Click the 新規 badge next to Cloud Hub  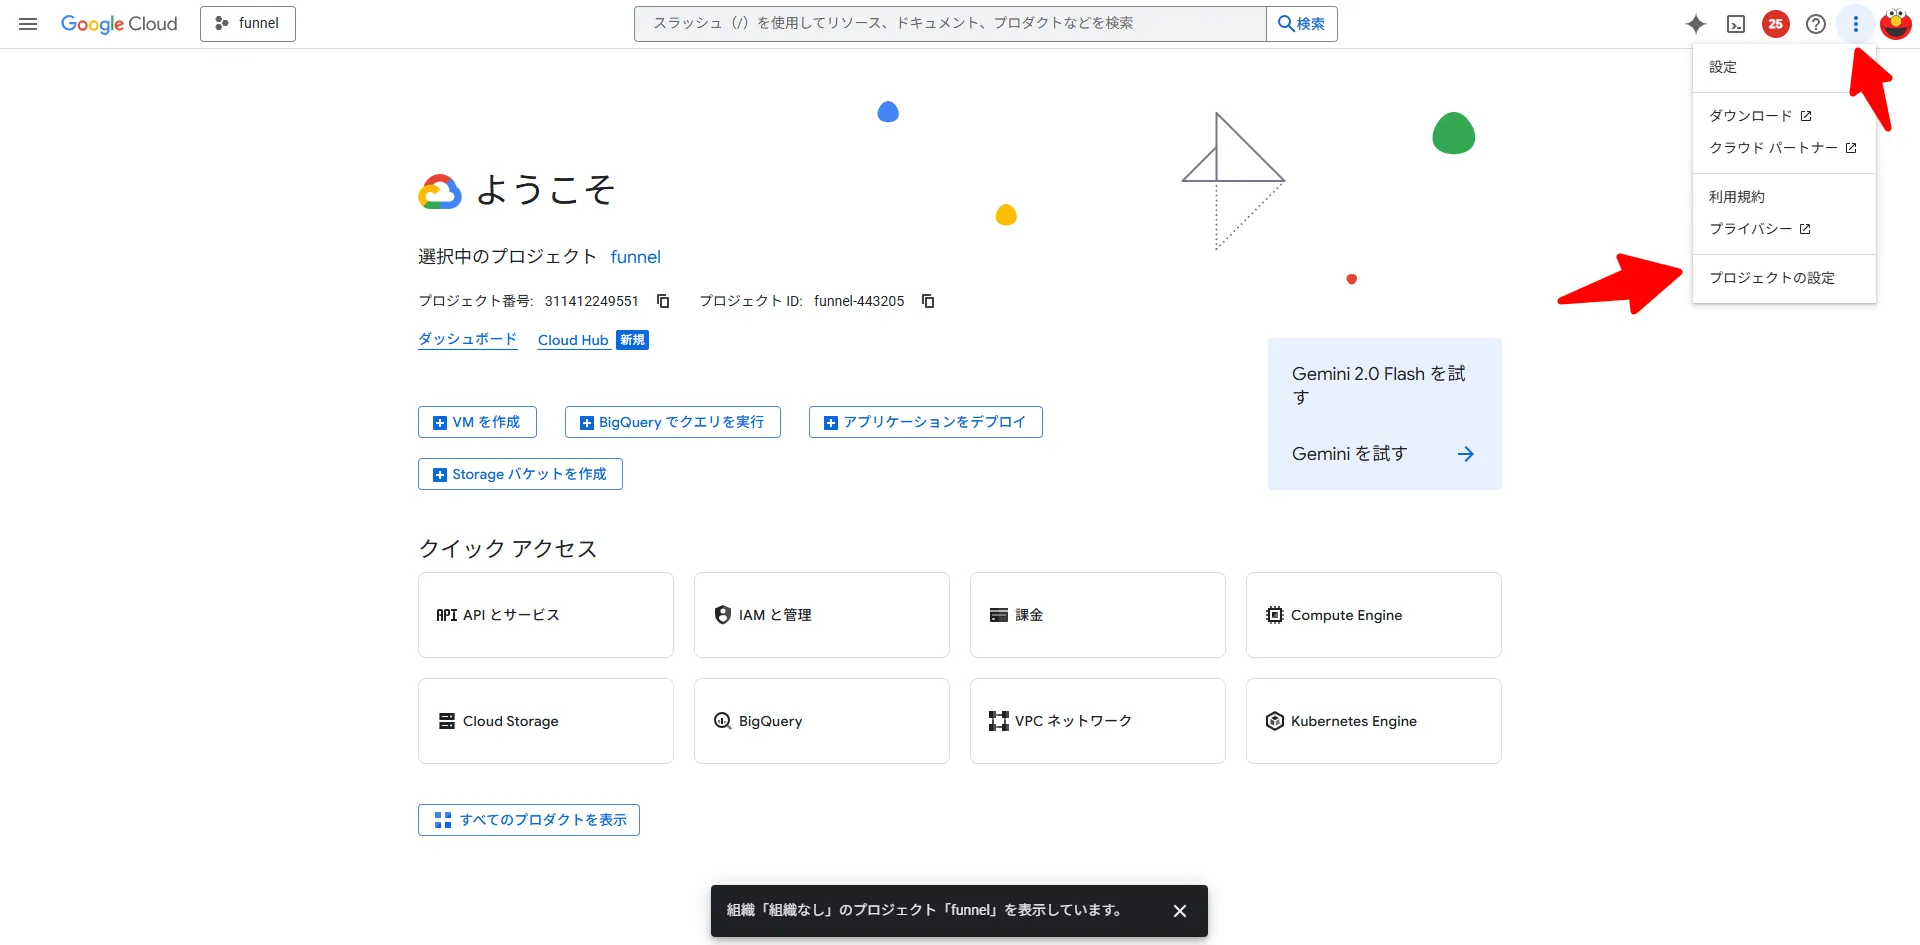pyautogui.click(x=633, y=340)
